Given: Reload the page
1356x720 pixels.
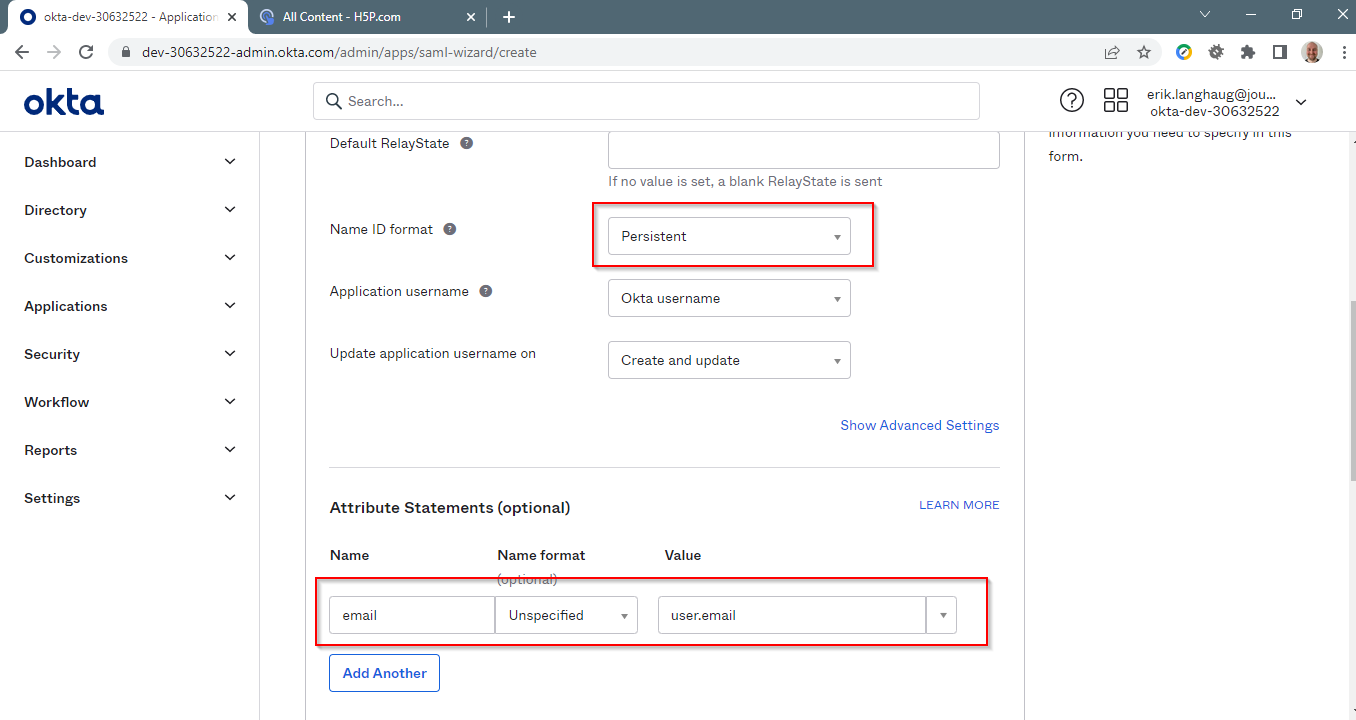Looking at the screenshot, I should click(86, 52).
